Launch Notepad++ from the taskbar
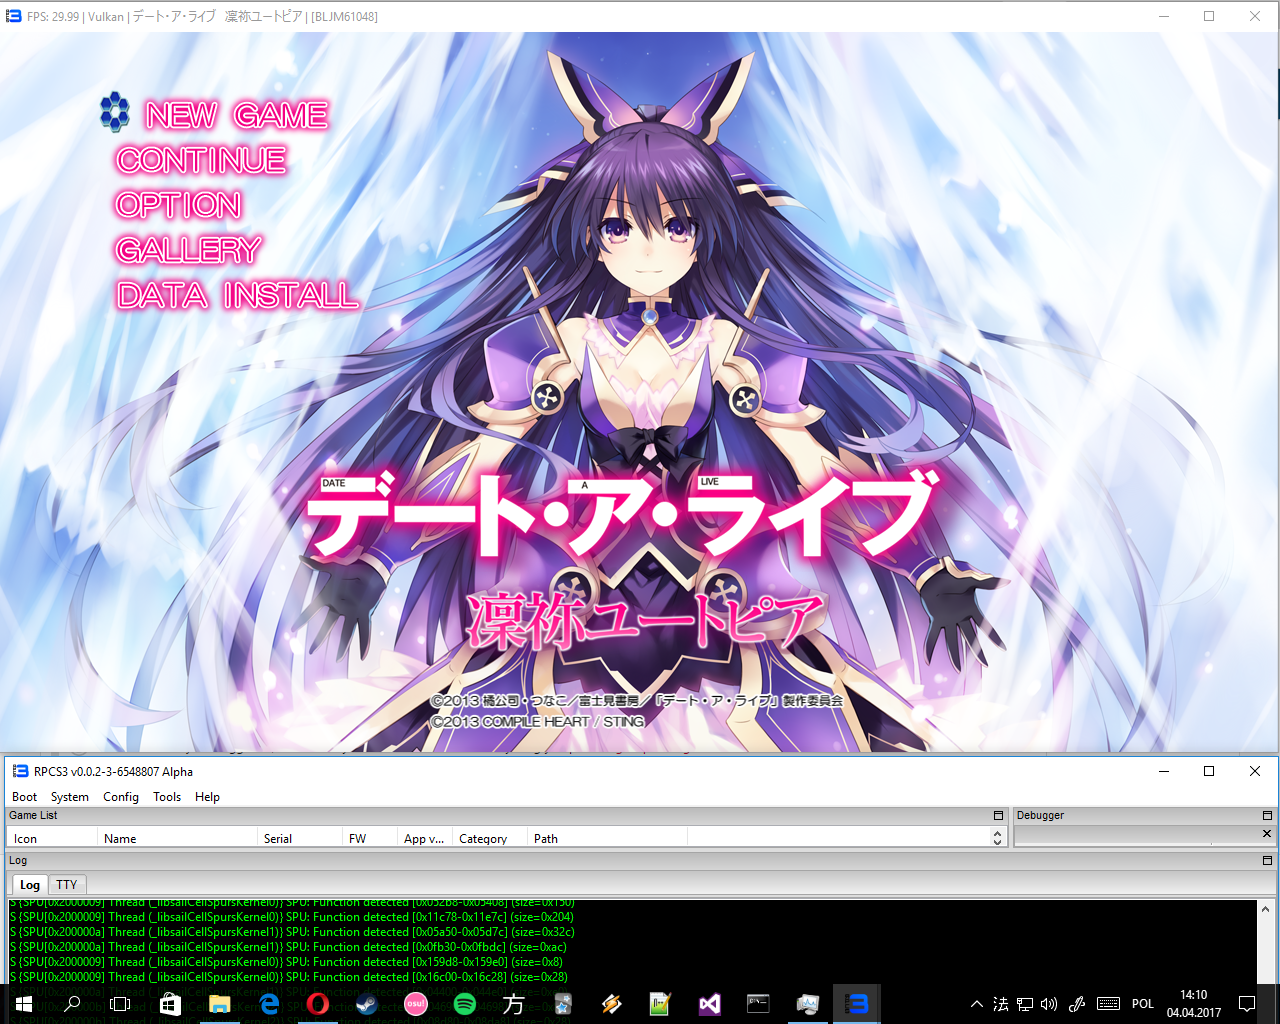 (x=661, y=1004)
